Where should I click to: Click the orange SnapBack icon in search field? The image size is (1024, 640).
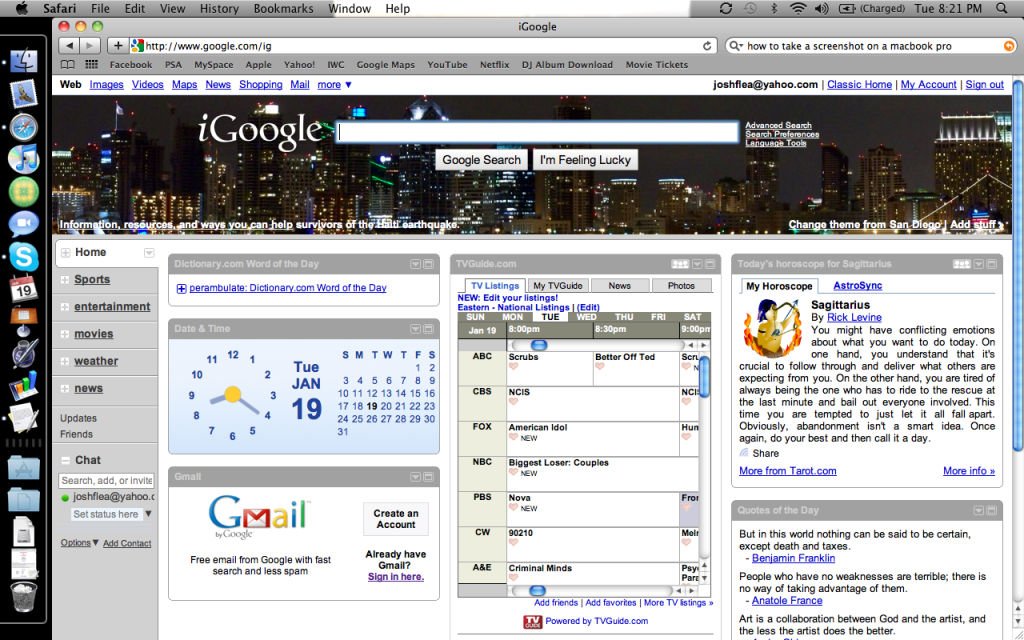1009,46
